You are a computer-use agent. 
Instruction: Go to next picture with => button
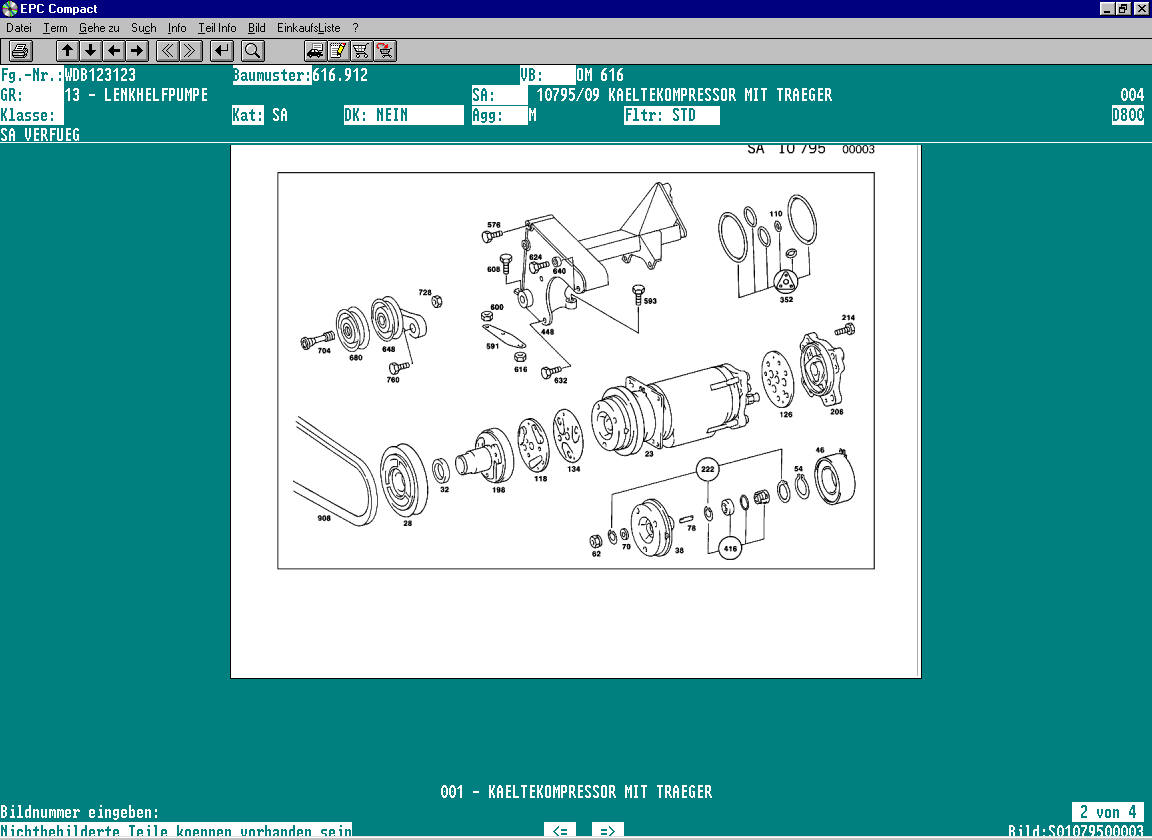point(607,831)
